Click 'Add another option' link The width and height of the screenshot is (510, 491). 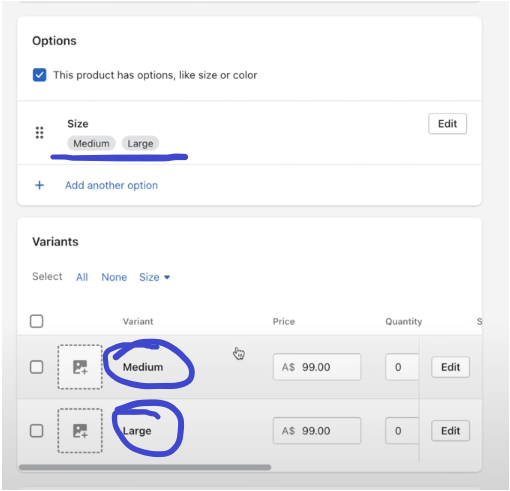111,185
